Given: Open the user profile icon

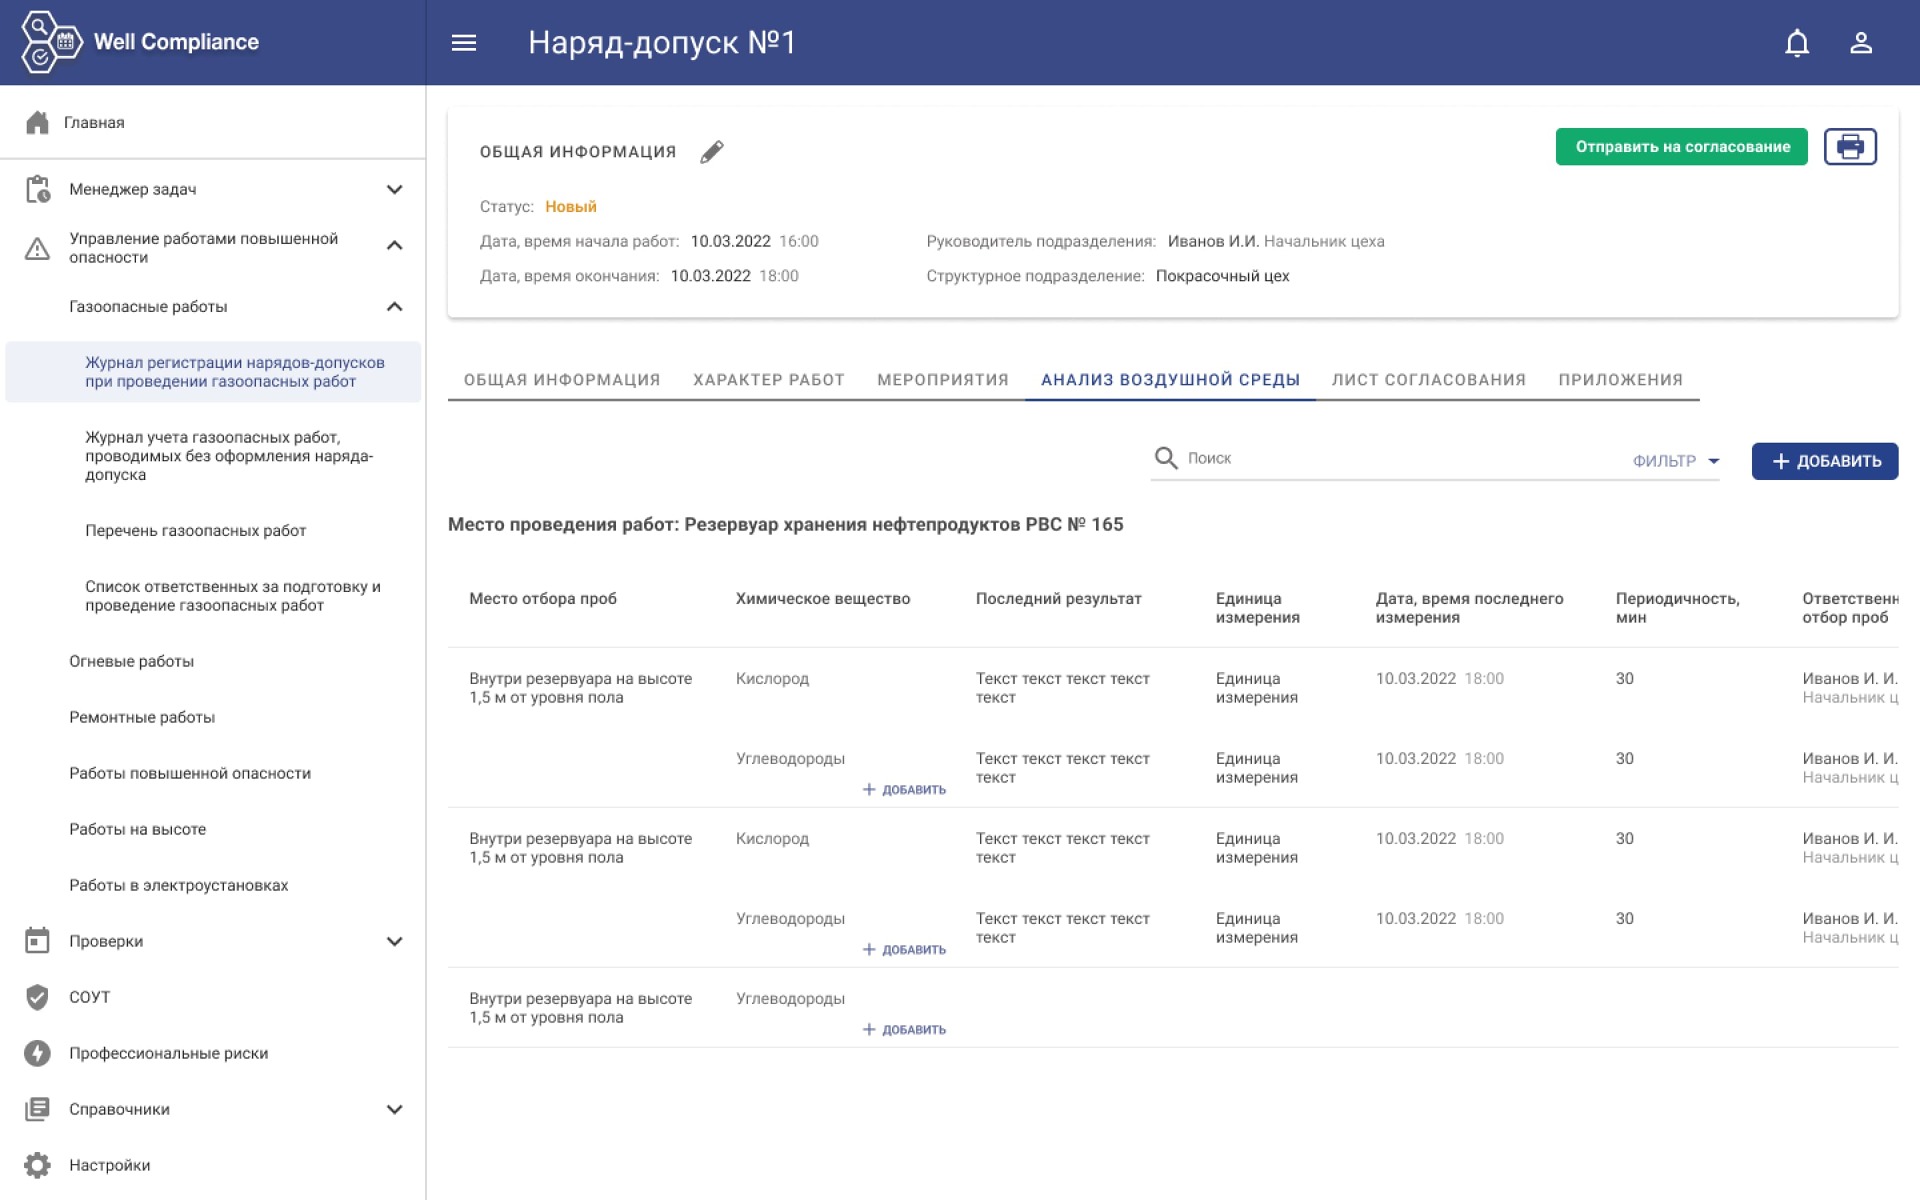Looking at the screenshot, I should pos(1860,43).
